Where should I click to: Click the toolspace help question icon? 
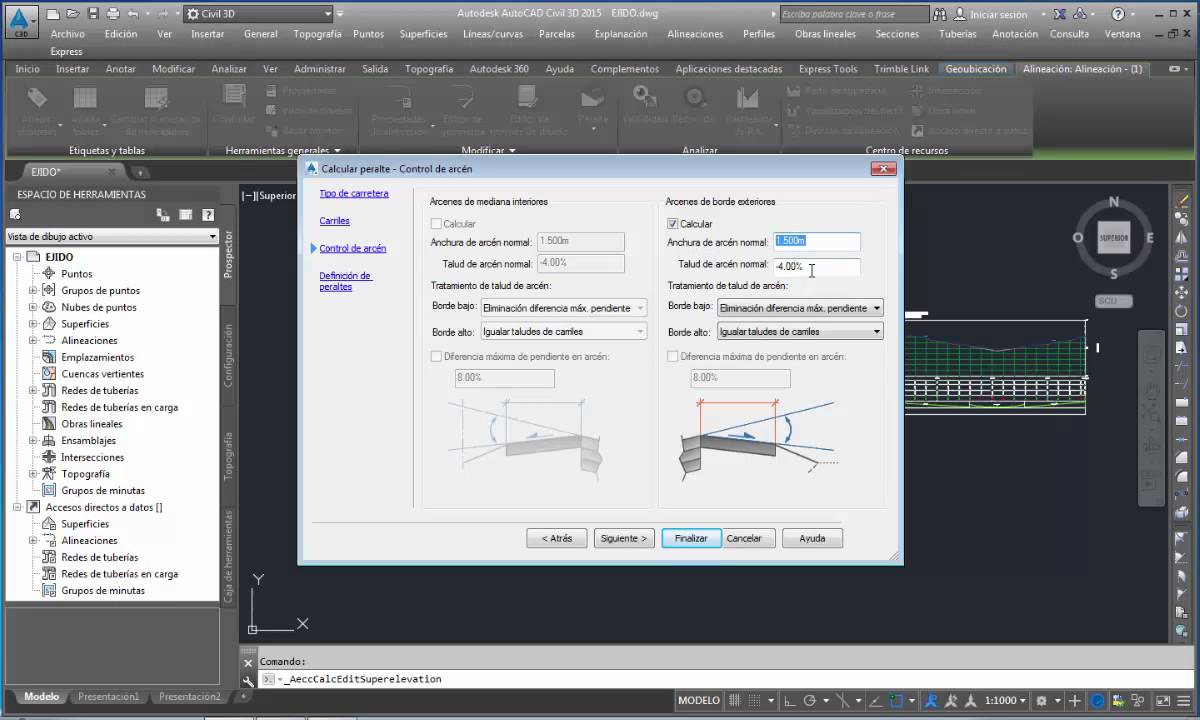[208, 214]
